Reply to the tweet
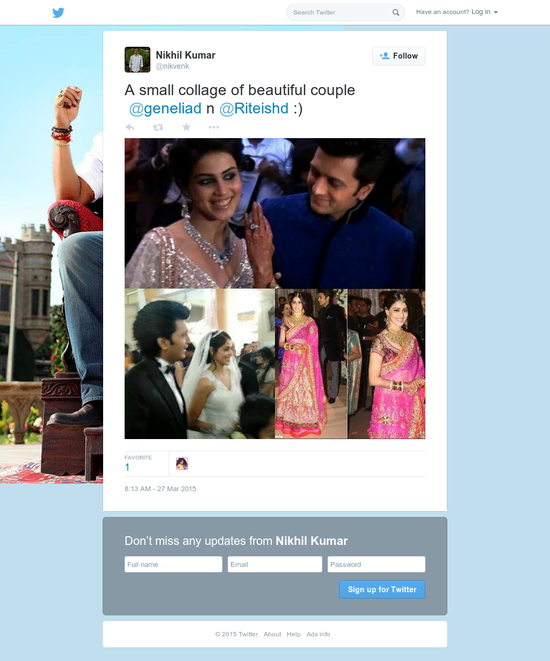 tap(130, 127)
